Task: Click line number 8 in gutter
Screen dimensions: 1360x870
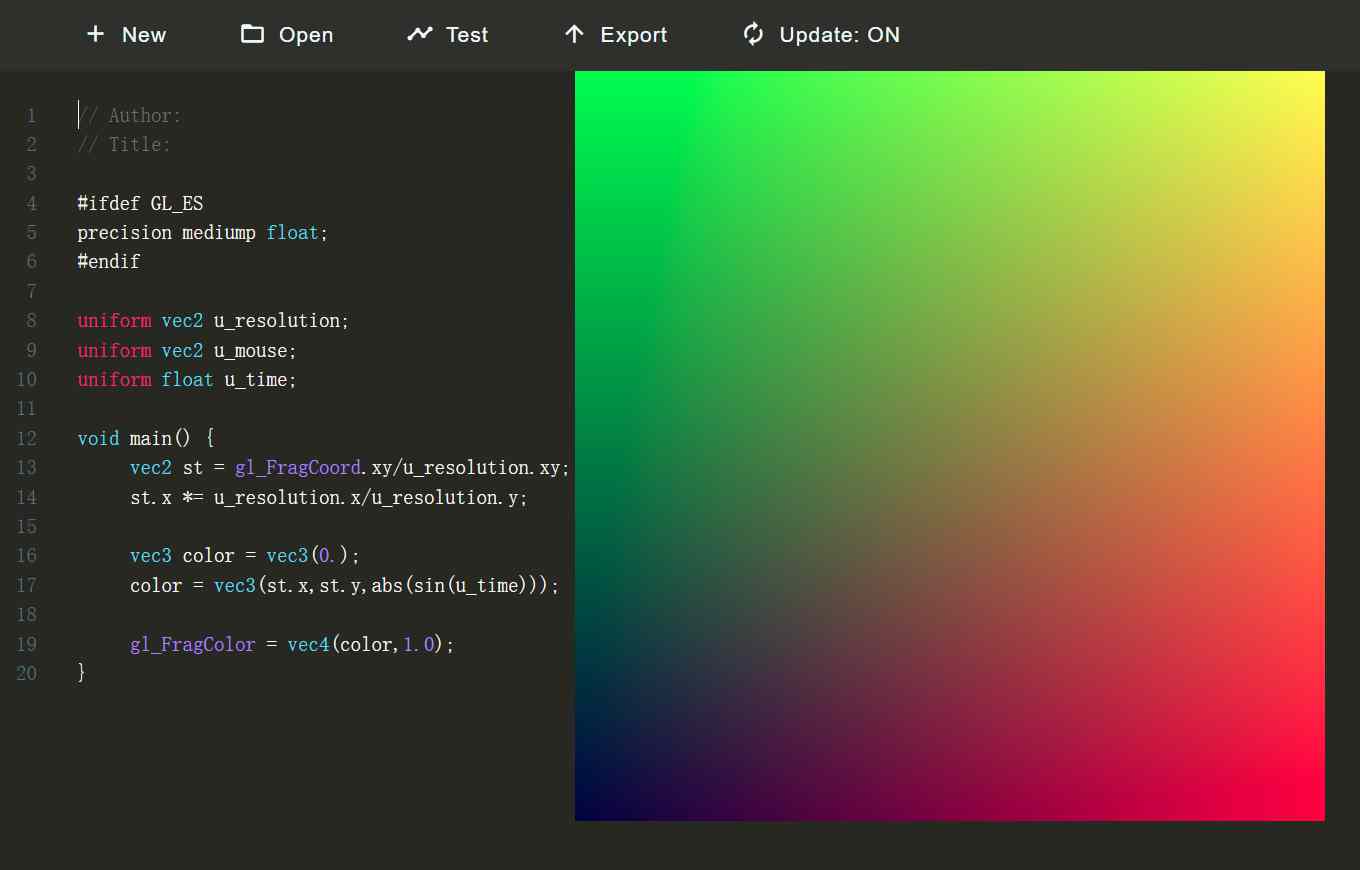Action: coord(31,320)
